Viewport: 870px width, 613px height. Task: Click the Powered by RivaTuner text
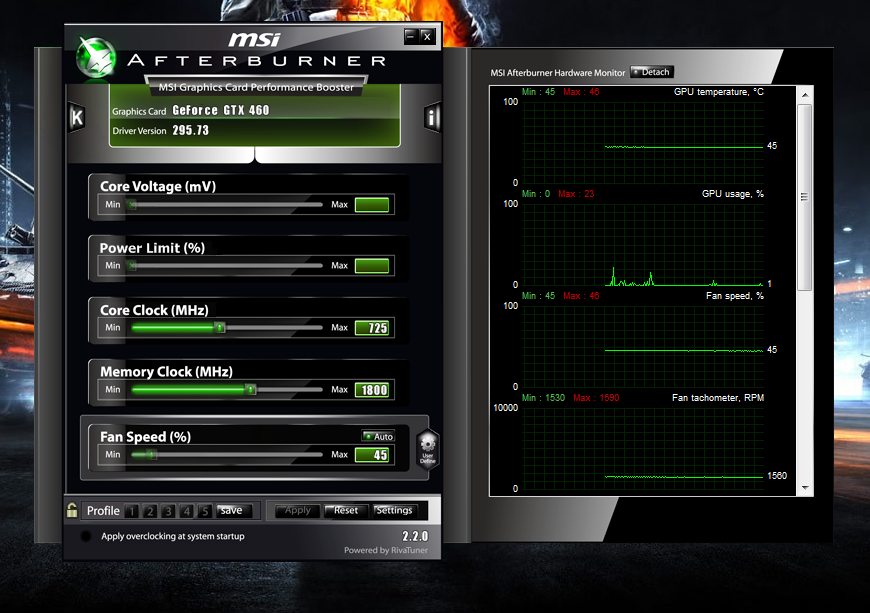coord(386,550)
